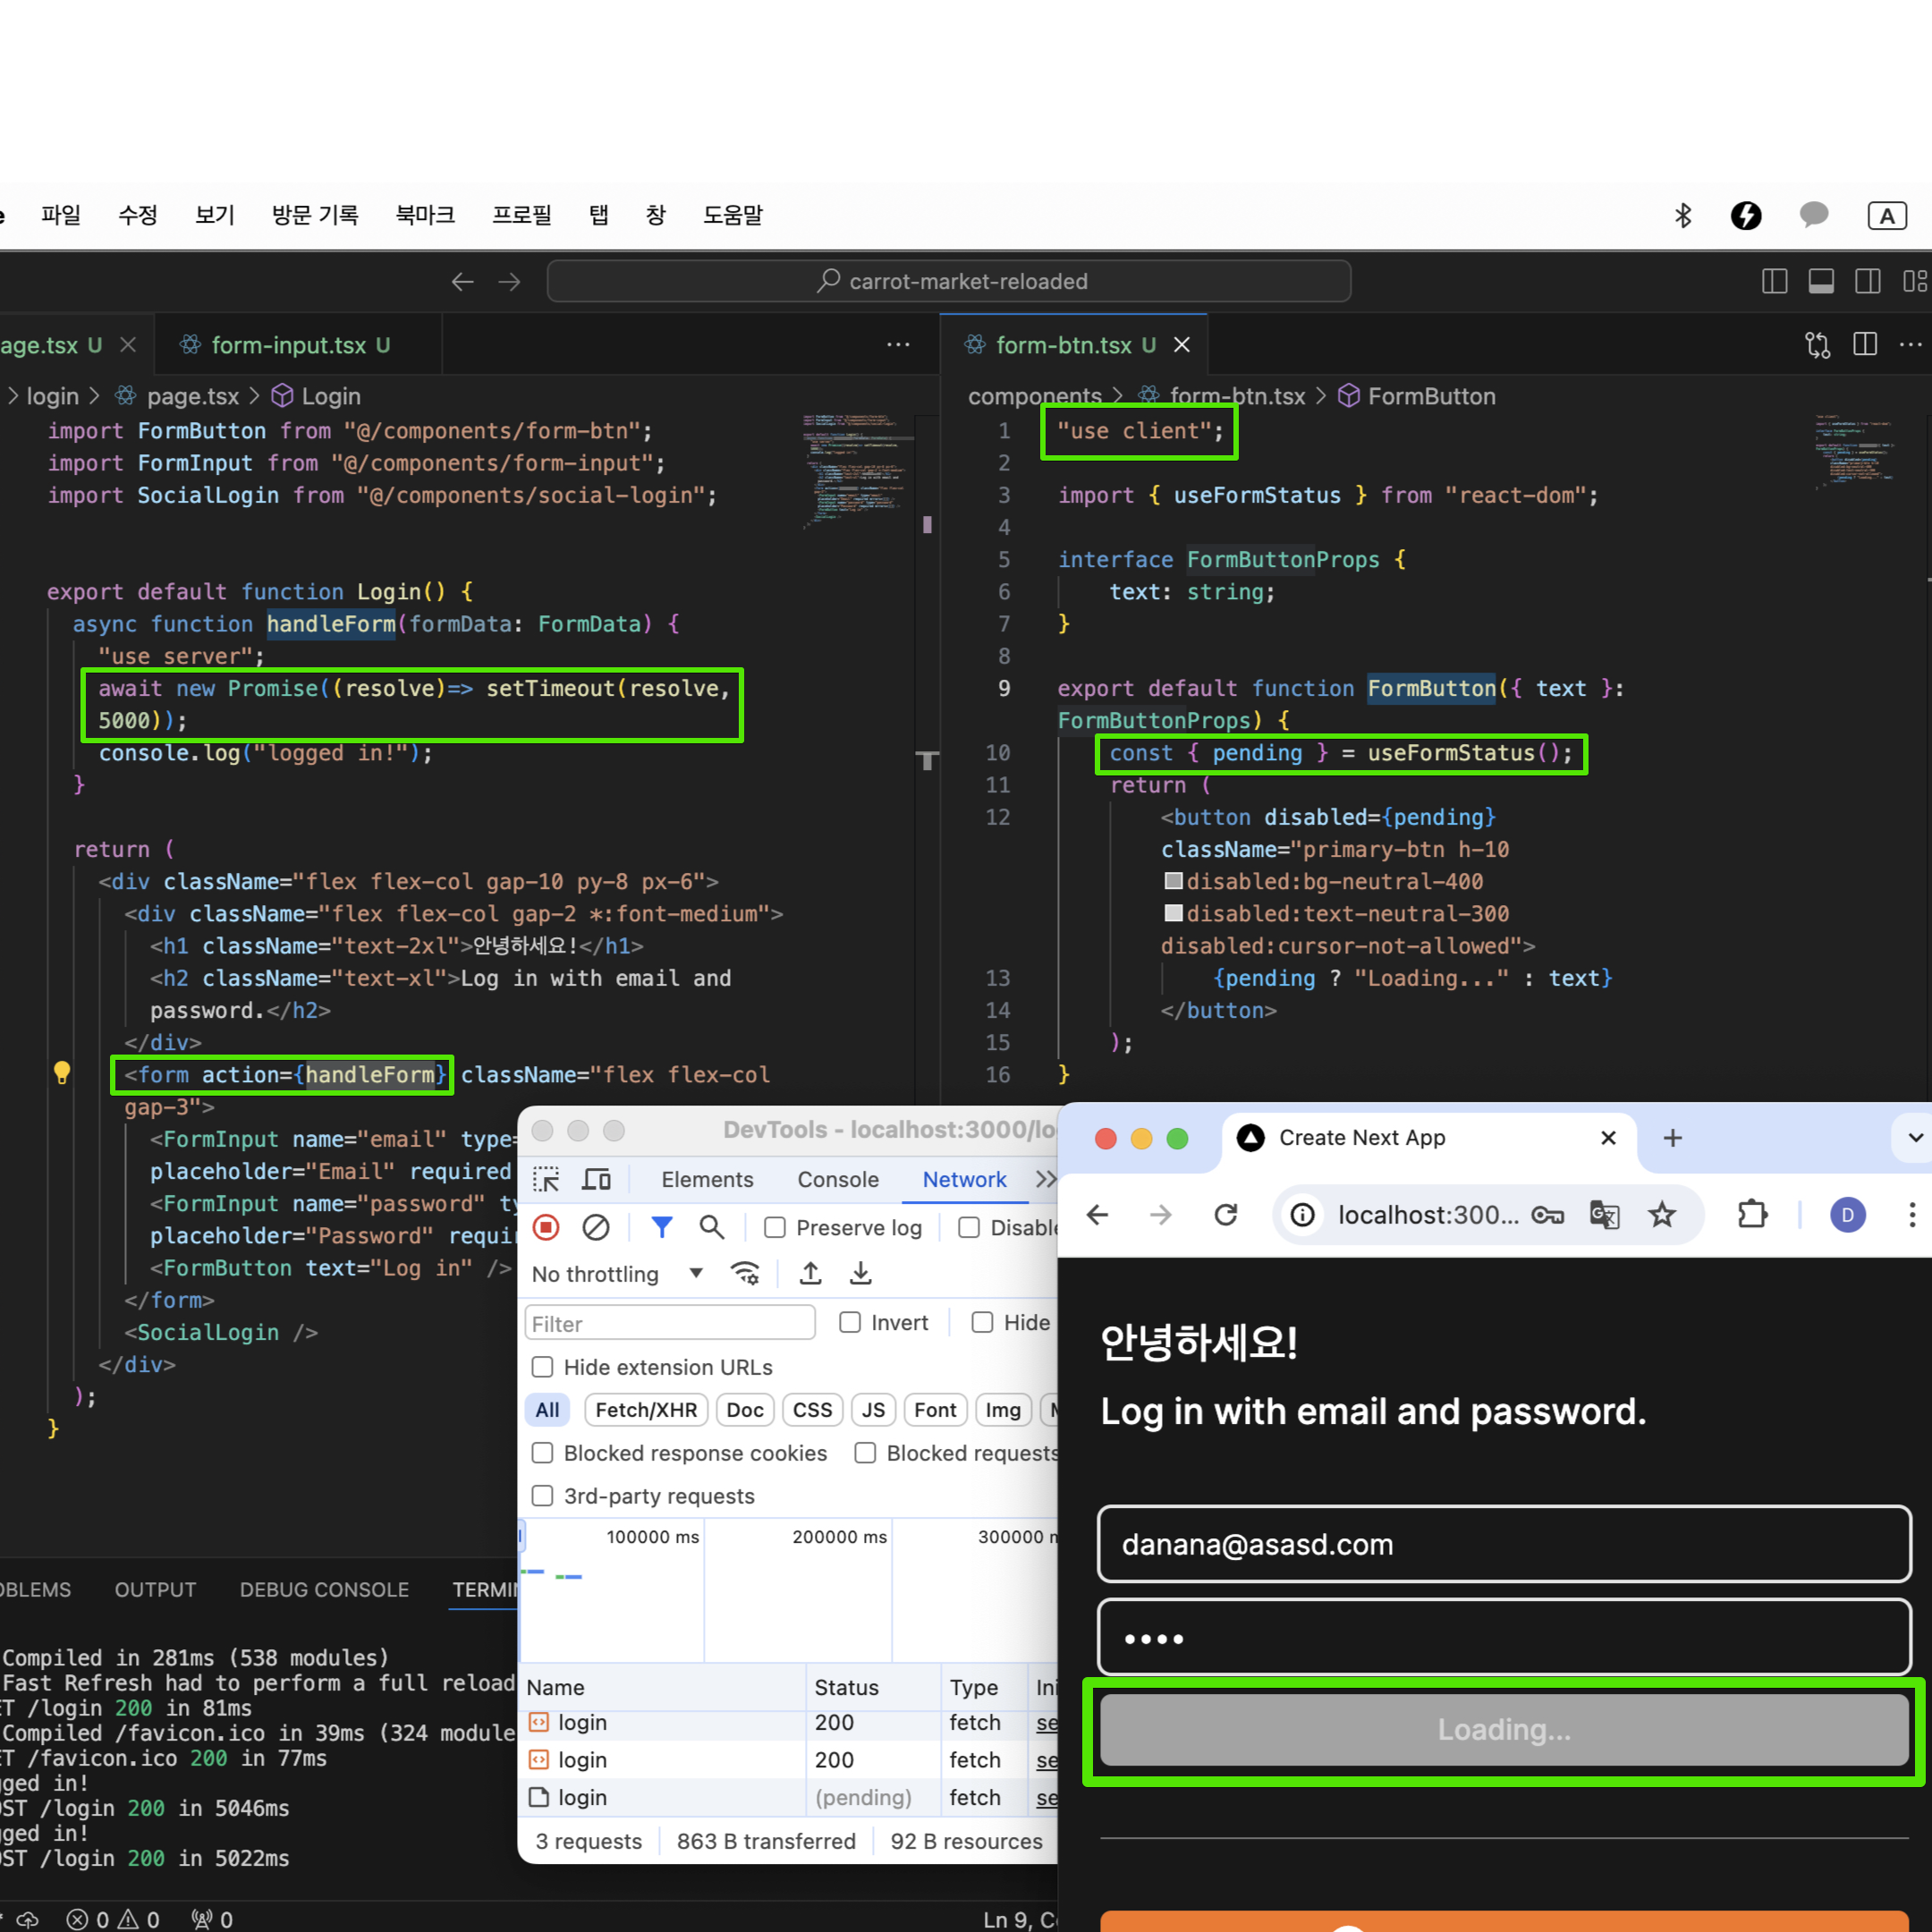Open the customize layout icon in VS Code

click(x=1914, y=282)
